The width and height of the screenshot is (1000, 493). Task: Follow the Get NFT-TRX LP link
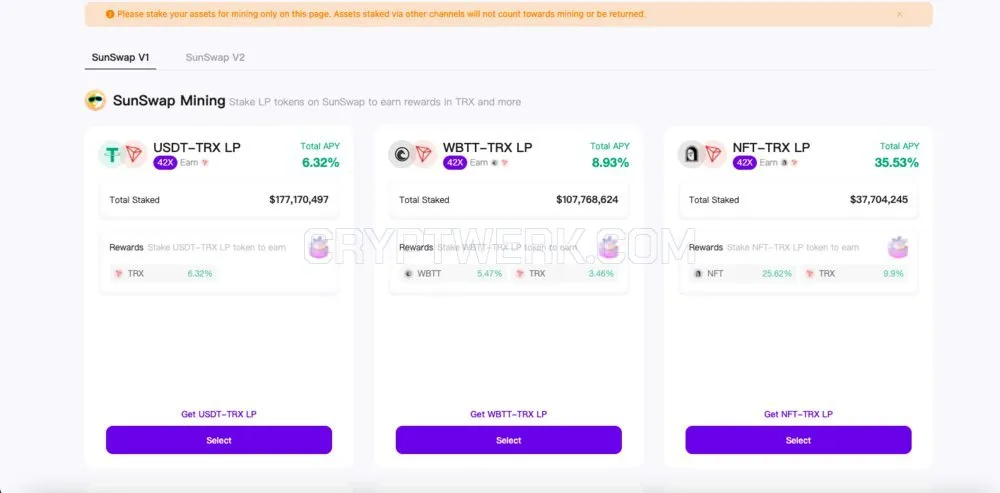tap(798, 414)
